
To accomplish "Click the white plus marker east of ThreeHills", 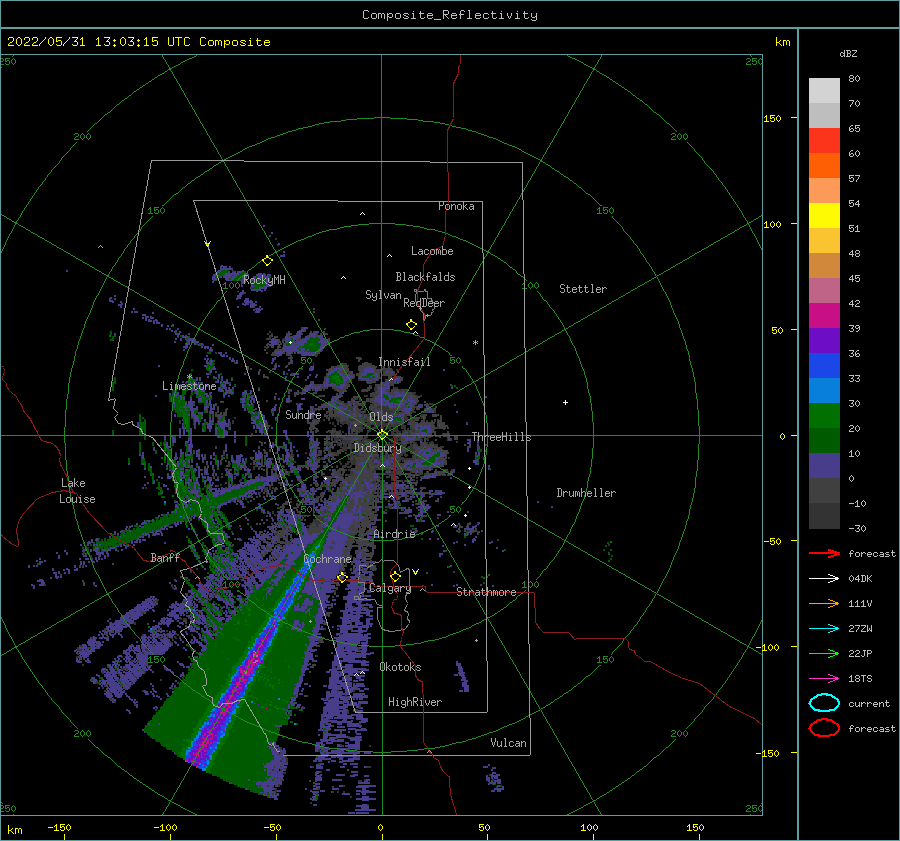I will tap(565, 402).
